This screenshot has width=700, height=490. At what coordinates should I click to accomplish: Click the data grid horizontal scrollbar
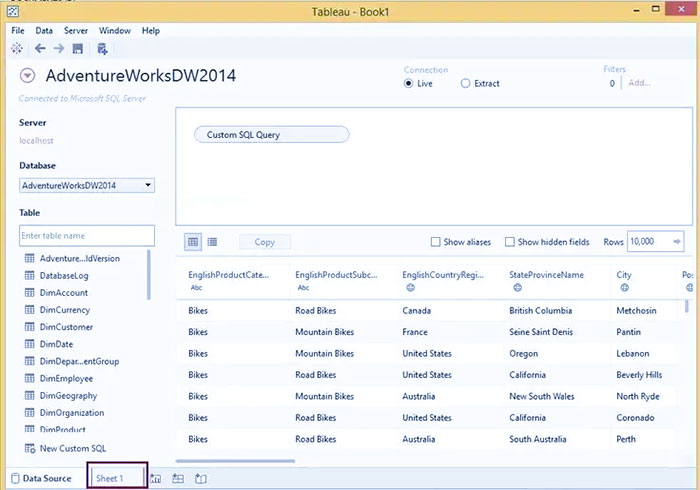point(235,461)
